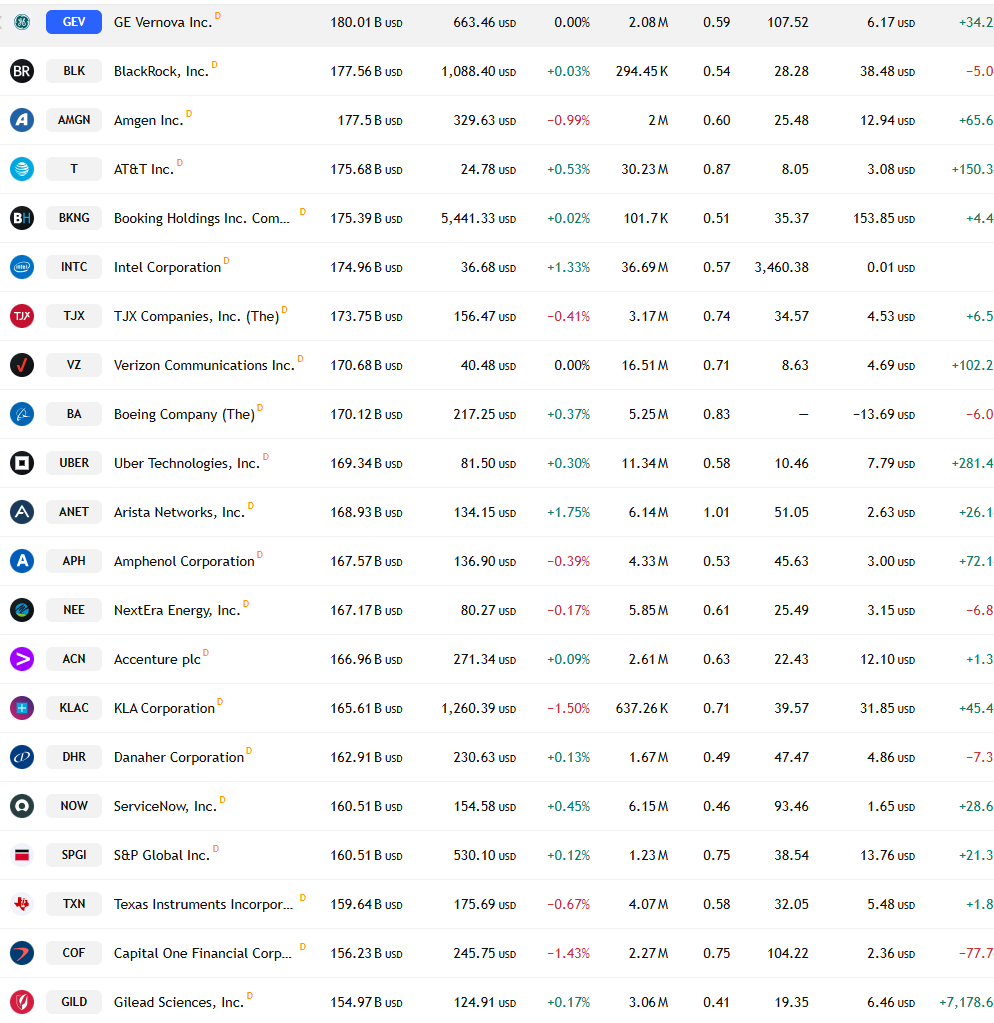Viewport: 994px width, 1023px height.
Task: Select the GEV ticker badge
Action: (74, 22)
